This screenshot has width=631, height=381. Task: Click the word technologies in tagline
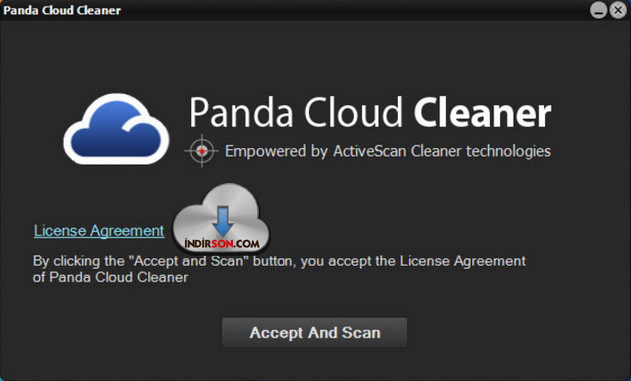pyautogui.click(x=508, y=152)
